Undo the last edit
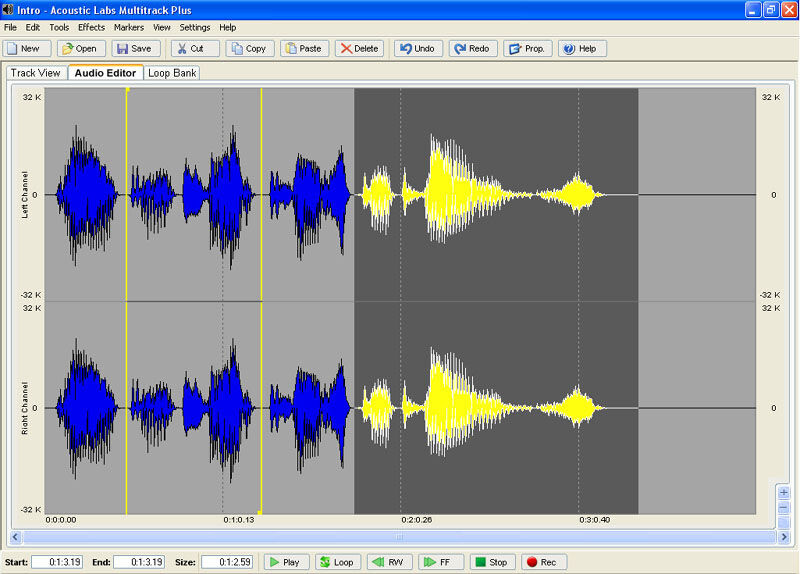This screenshot has width=800, height=574. tap(418, 48)
